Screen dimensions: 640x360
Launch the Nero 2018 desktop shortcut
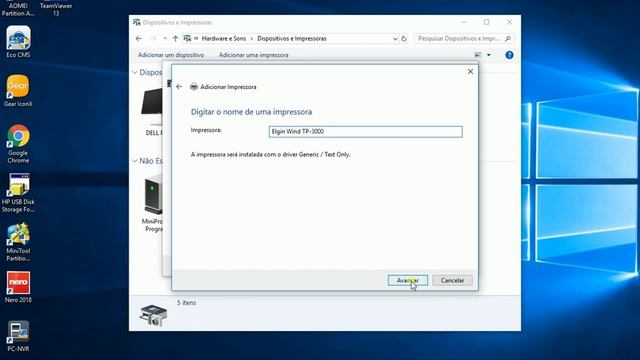[x=18, y=287]
